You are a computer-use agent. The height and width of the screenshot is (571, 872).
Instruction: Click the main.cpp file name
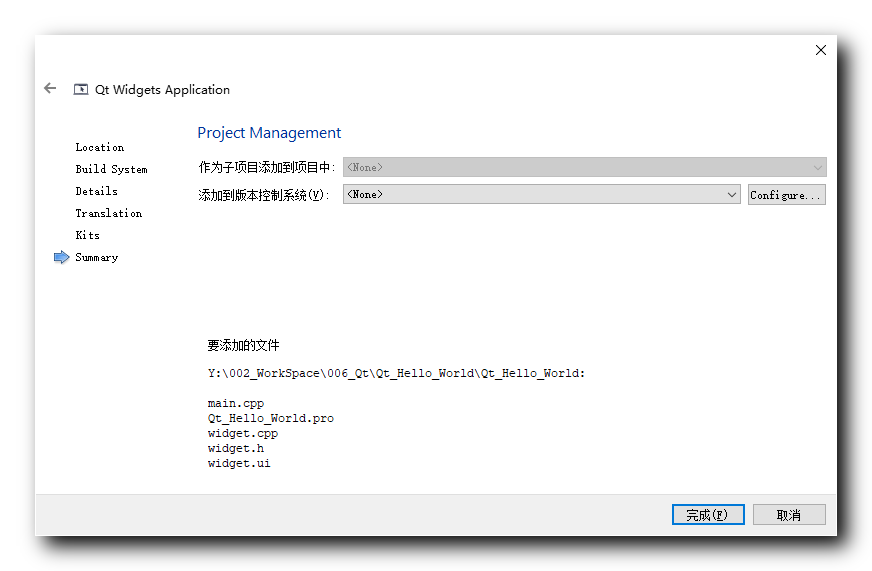236,403
